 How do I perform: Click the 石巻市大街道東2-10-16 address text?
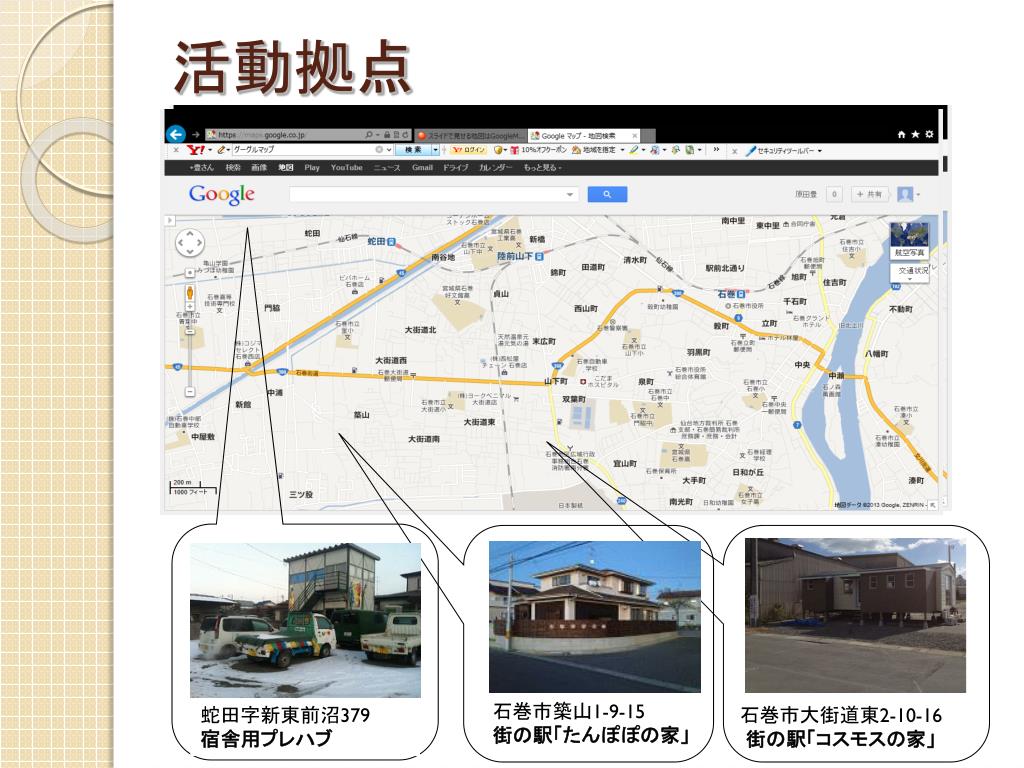coord(841,715)
